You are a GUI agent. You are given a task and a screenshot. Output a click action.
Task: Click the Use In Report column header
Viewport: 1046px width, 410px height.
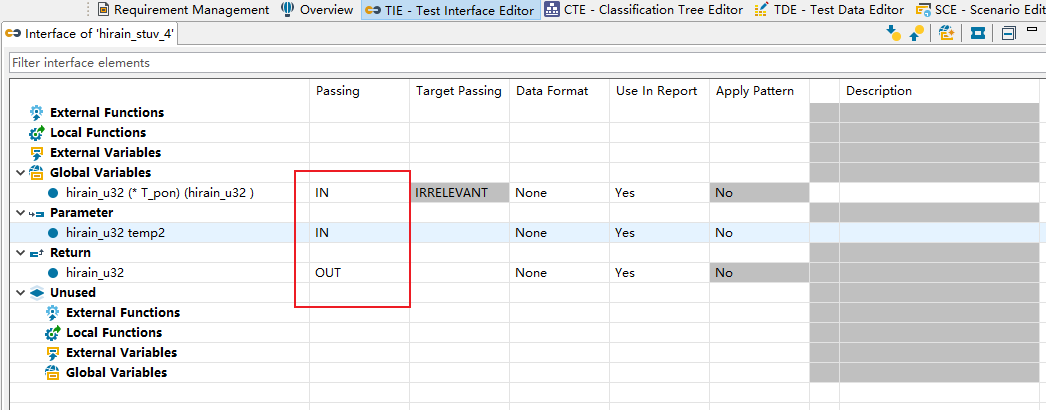pyautogui.click(x=659, y=91)
